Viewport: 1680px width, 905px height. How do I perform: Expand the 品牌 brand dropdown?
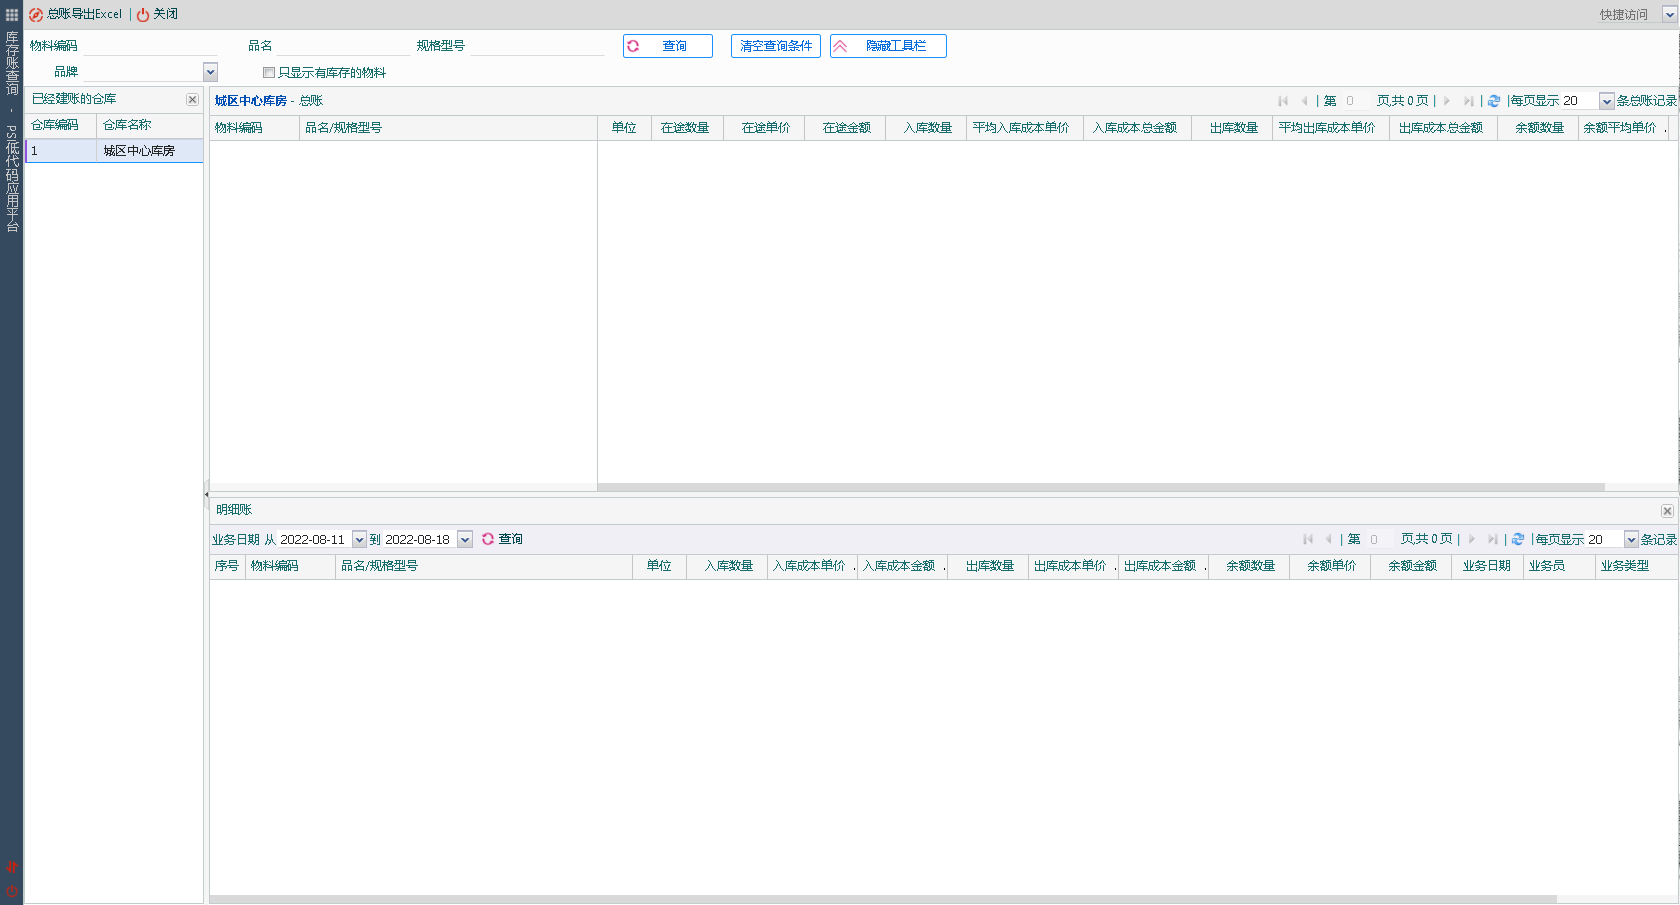click(210, 72)
